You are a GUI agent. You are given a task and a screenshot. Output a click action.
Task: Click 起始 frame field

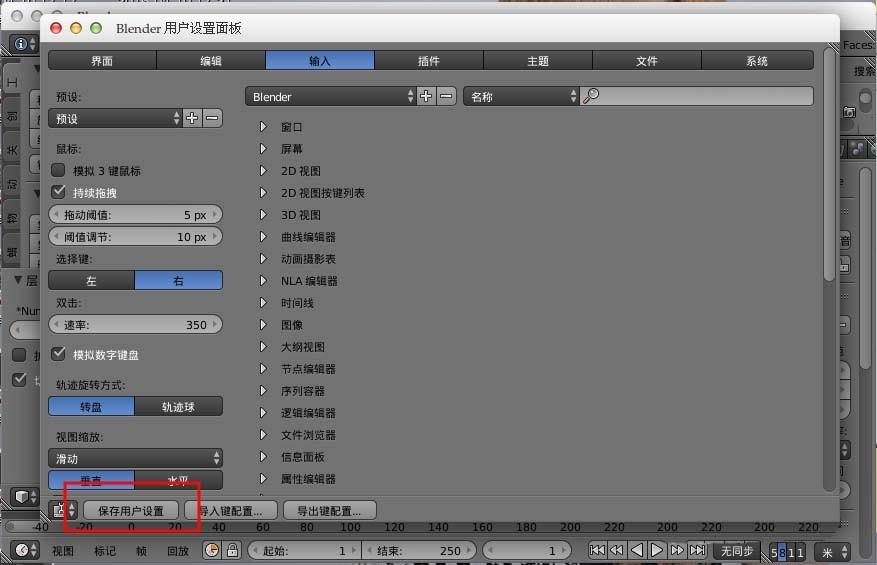(x=304, y=550)
